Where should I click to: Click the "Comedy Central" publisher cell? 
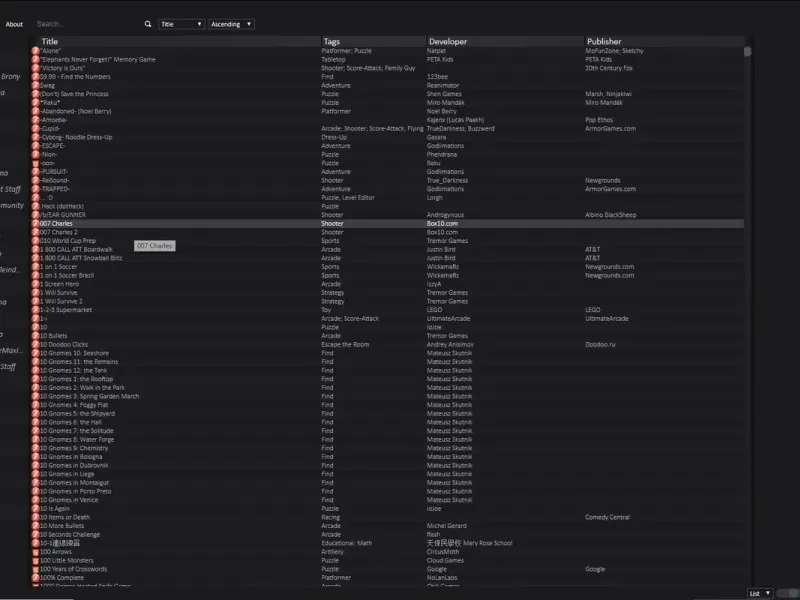click(x=608, y=517)
